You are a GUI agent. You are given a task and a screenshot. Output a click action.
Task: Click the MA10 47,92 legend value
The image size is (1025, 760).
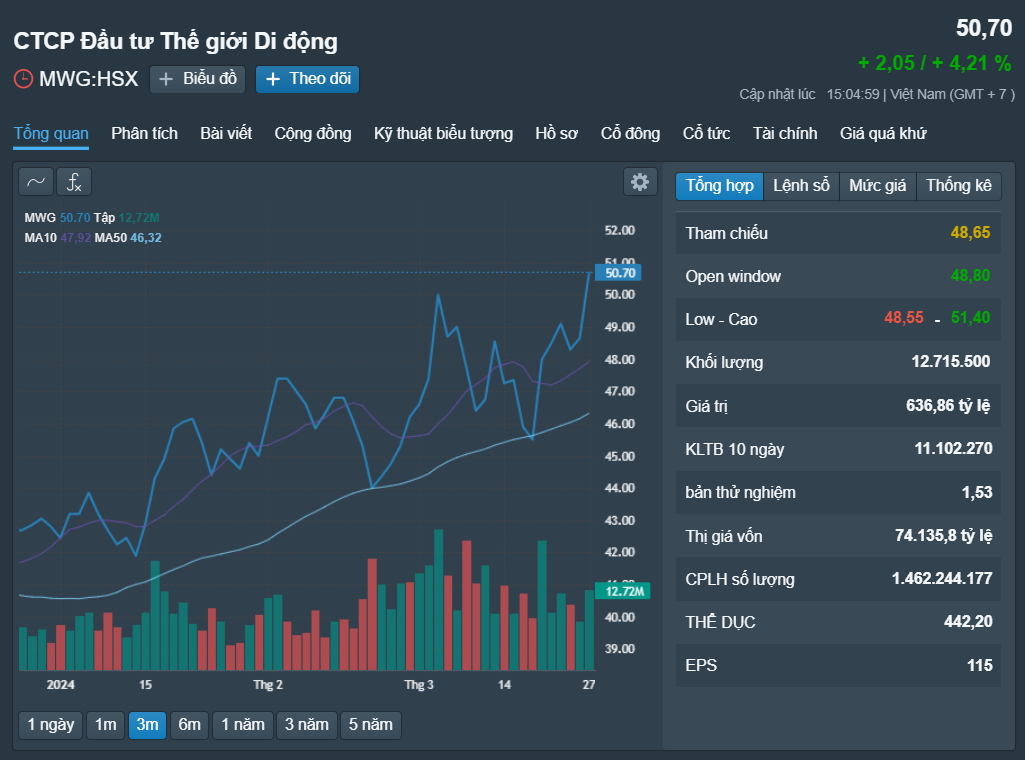[x=76, y=238]
